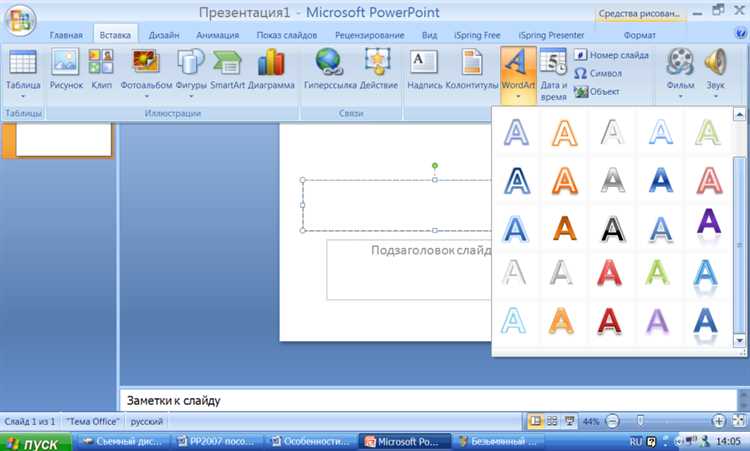Click the 44% zoom level
The image size is (750, 451).
coord(591,421)
